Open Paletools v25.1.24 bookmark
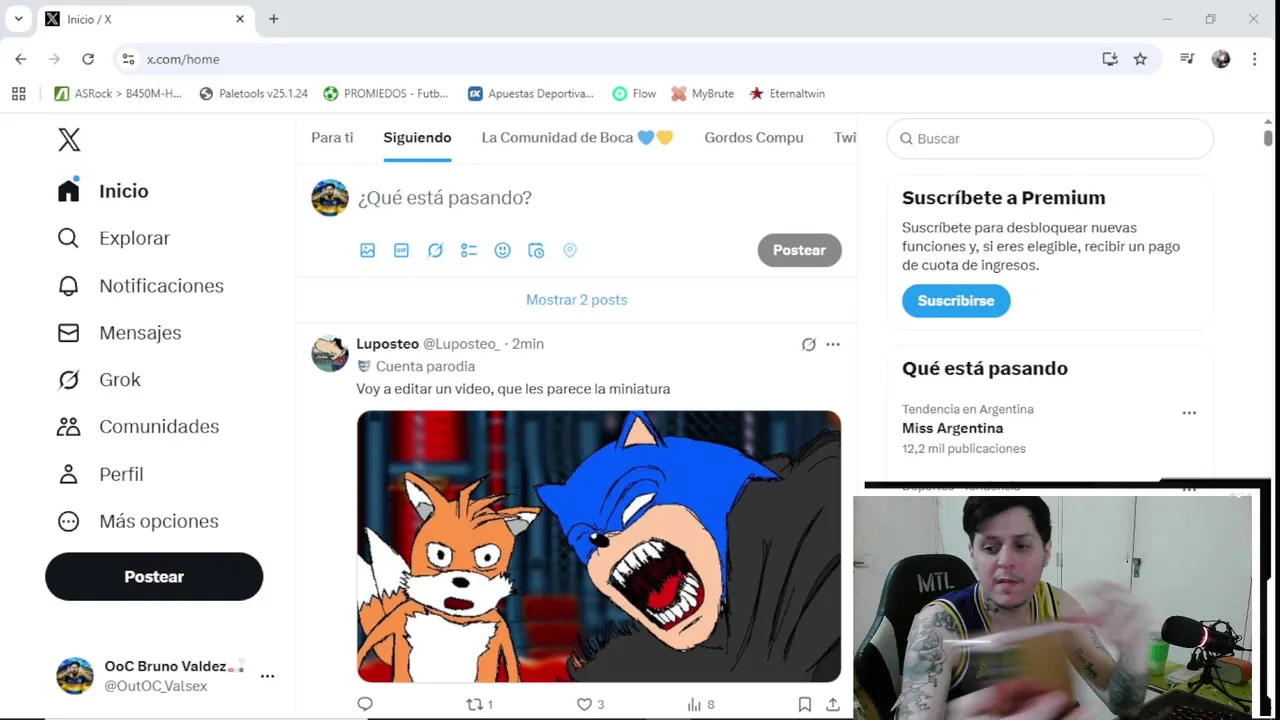 tap(254, 94)
